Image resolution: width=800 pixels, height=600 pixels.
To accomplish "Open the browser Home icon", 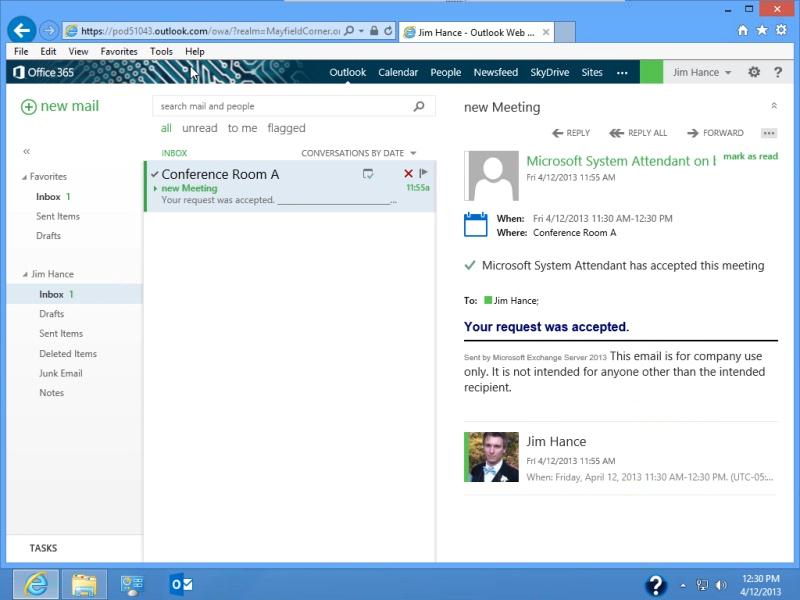I will 742,31.
